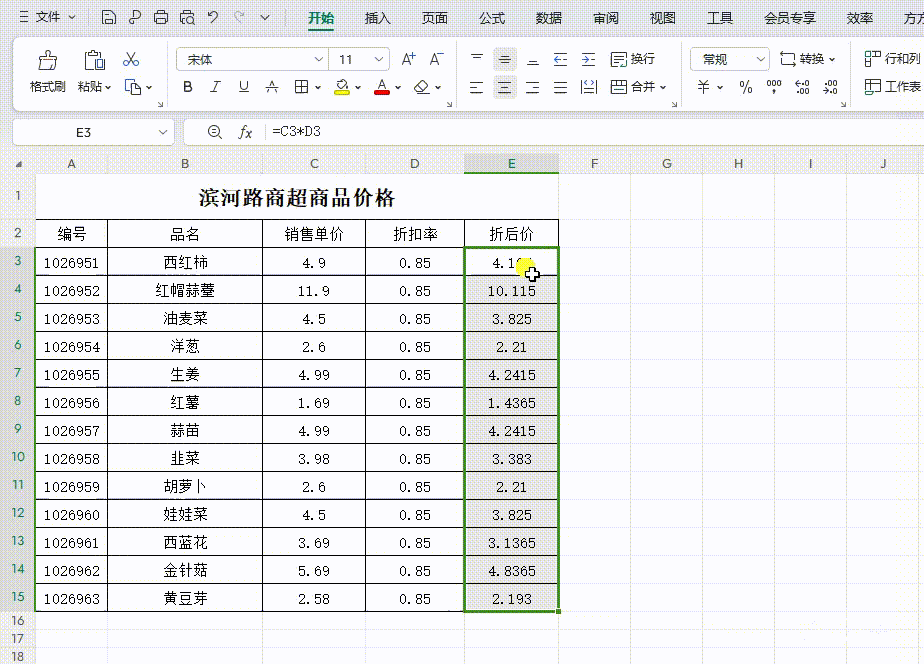924x664 pixels.
Task: Cut selection with the scissors icon
Action: coord(131,60)
